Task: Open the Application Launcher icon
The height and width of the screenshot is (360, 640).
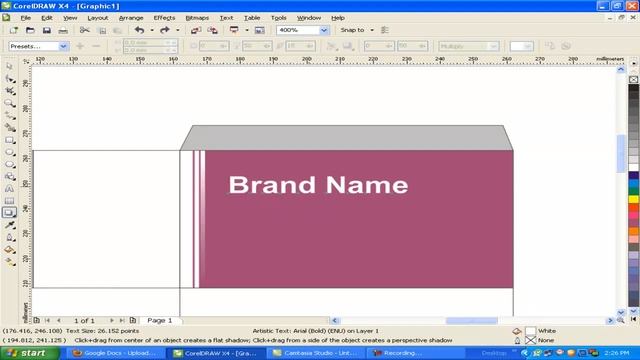Action: 234,30
